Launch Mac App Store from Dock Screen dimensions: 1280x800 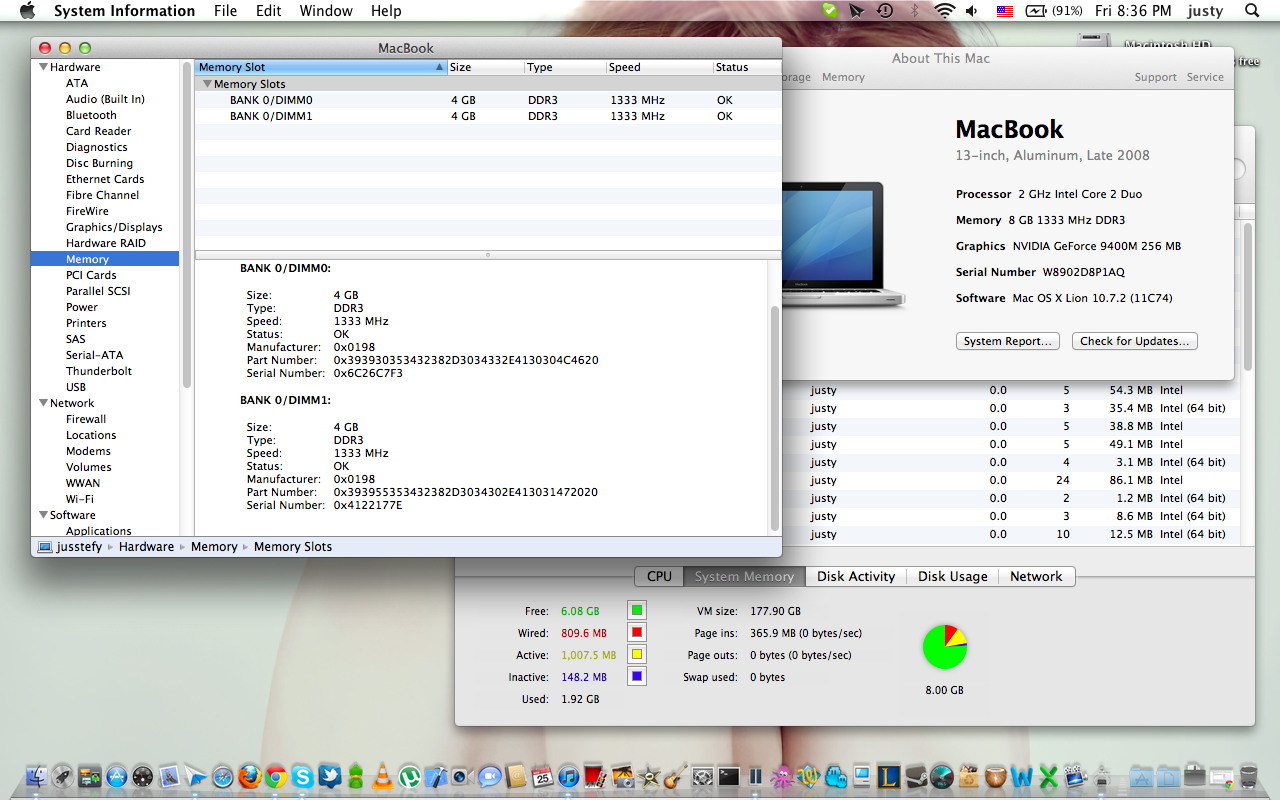pos(116,776)
